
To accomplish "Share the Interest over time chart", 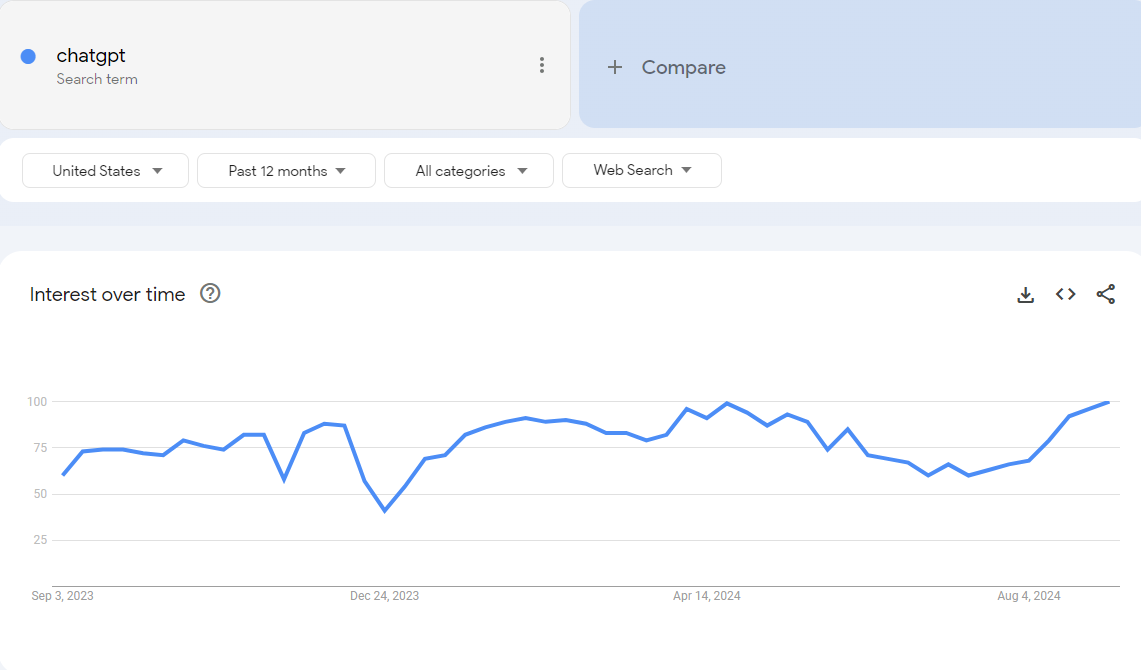I will pos(1105,294).
